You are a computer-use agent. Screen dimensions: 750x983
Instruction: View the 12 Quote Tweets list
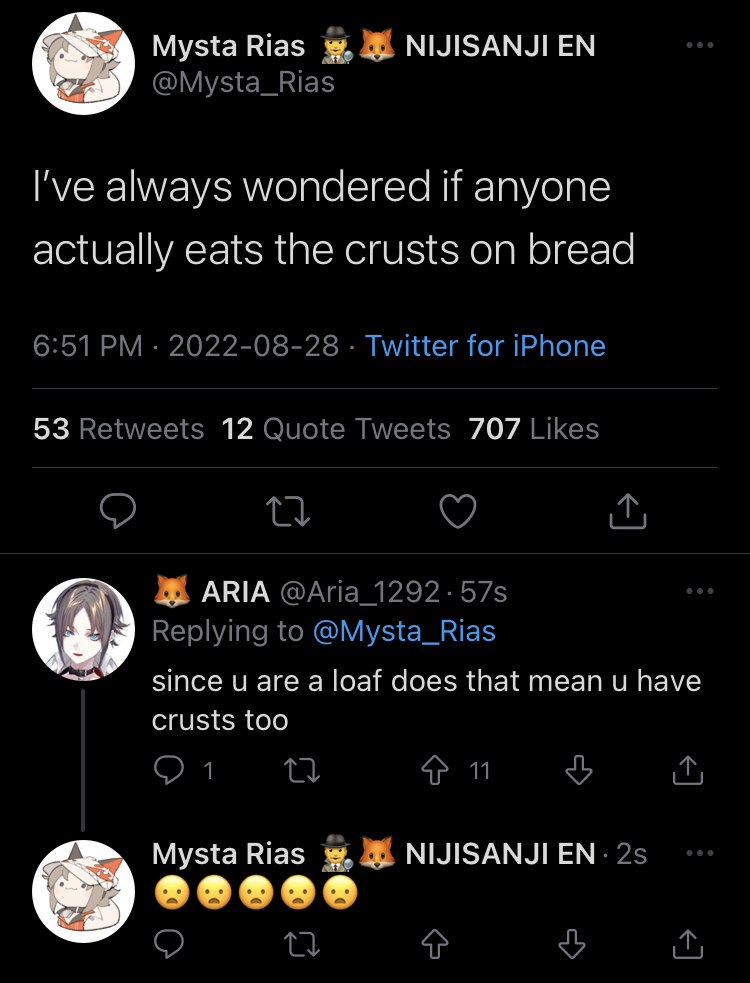[x=336, y=429]
